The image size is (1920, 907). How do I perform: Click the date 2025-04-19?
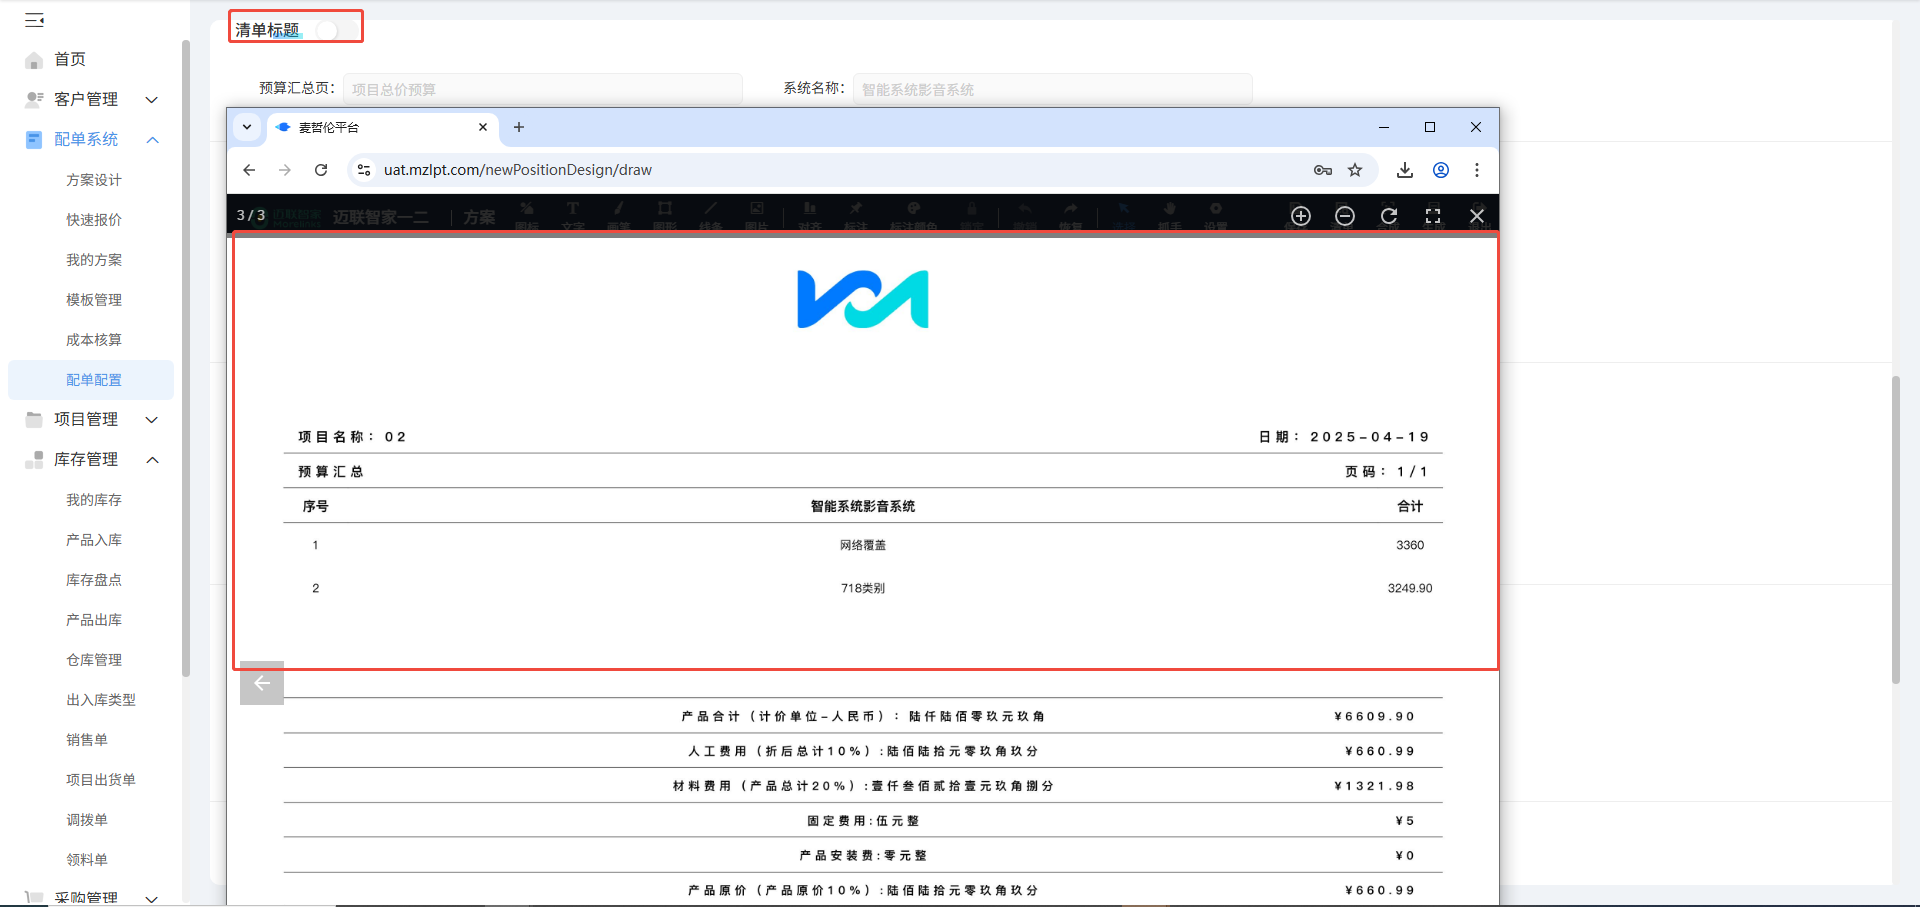click(x=1370, y=437)
